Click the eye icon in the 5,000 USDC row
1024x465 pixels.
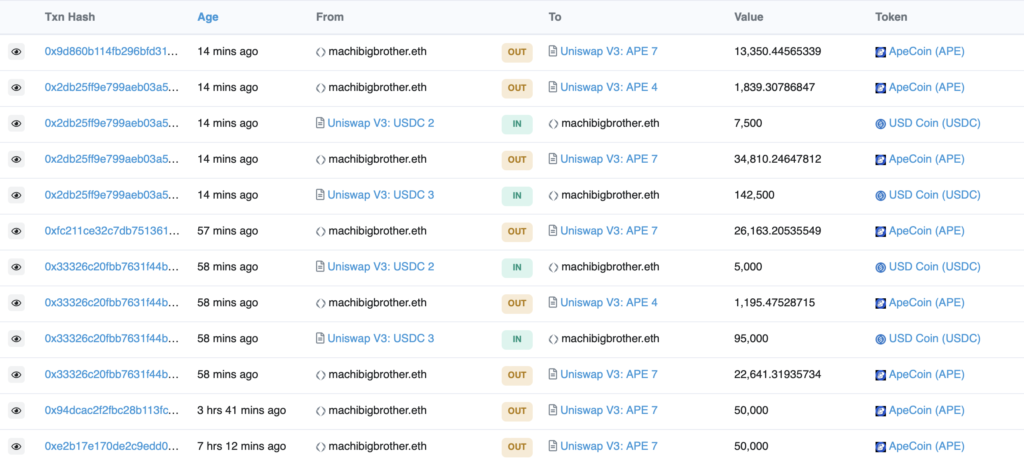click(16, 267)
